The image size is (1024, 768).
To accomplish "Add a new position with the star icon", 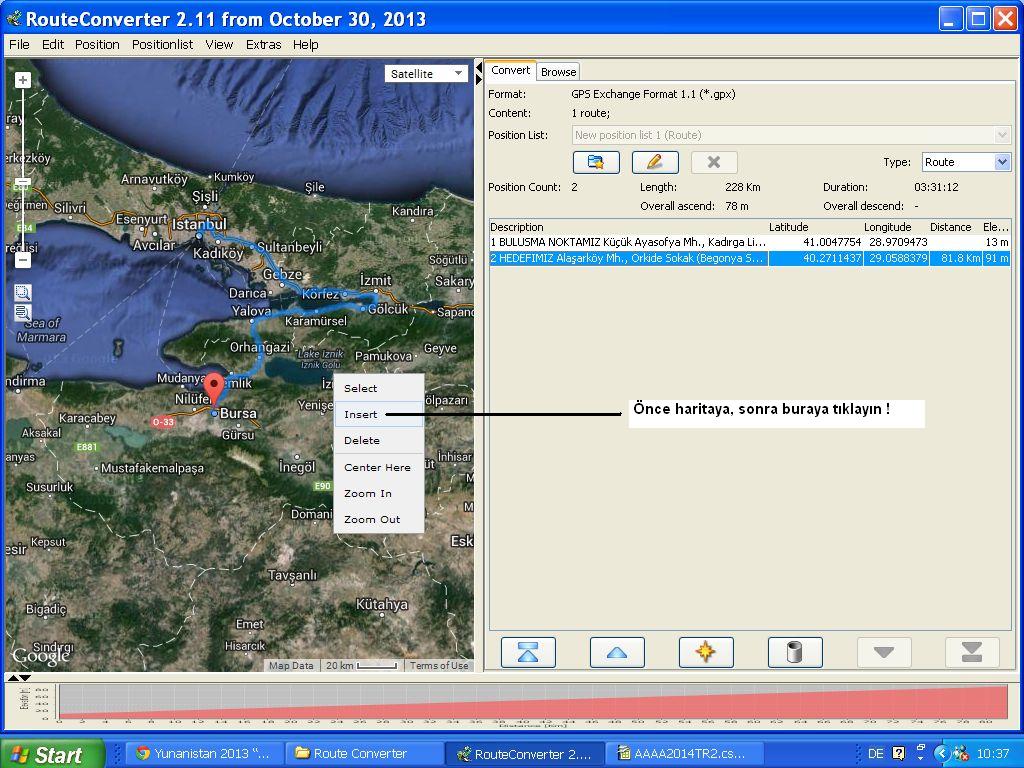I will pos(706,651).
